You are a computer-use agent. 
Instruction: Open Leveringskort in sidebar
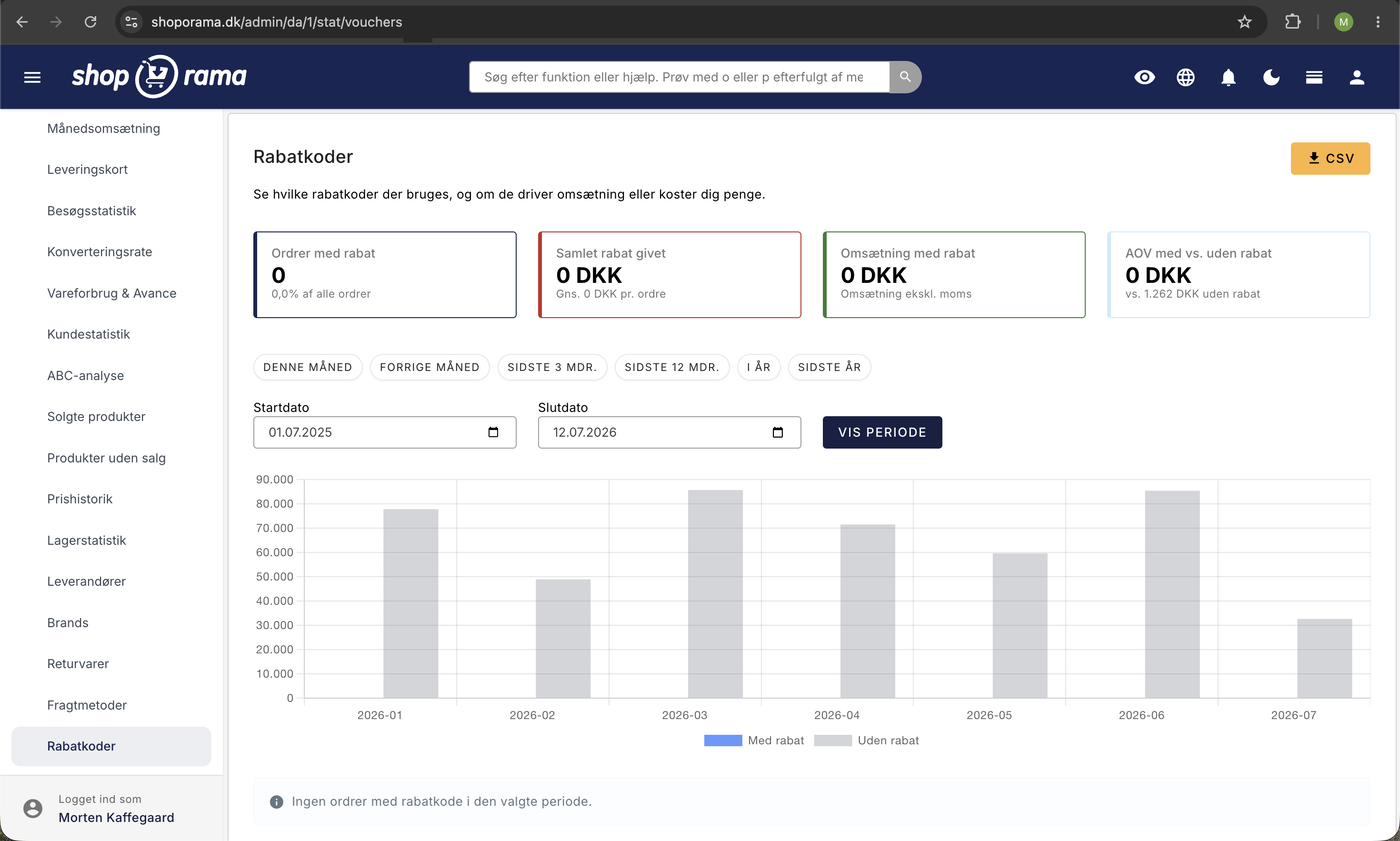88,169
